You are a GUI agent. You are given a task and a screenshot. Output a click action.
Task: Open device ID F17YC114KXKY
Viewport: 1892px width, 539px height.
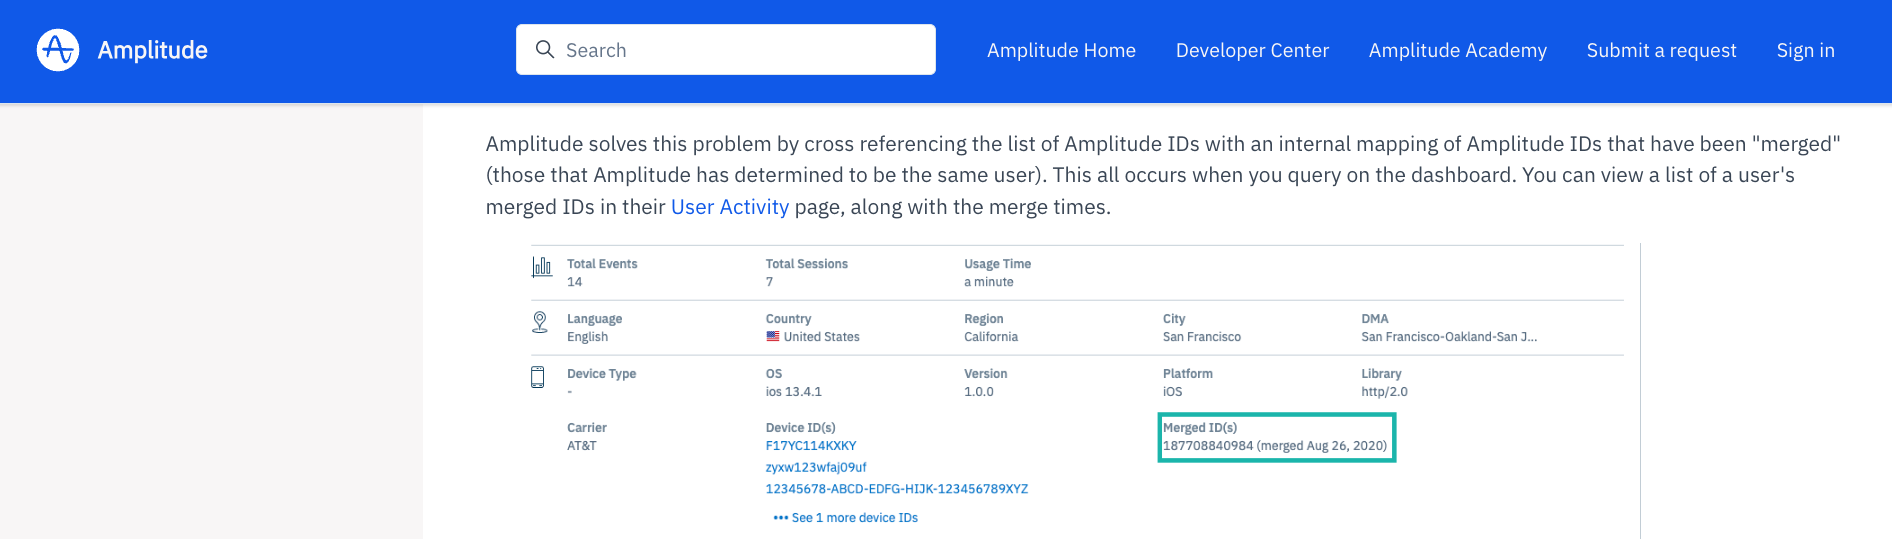pyautogui.click(x=811, y=446)
